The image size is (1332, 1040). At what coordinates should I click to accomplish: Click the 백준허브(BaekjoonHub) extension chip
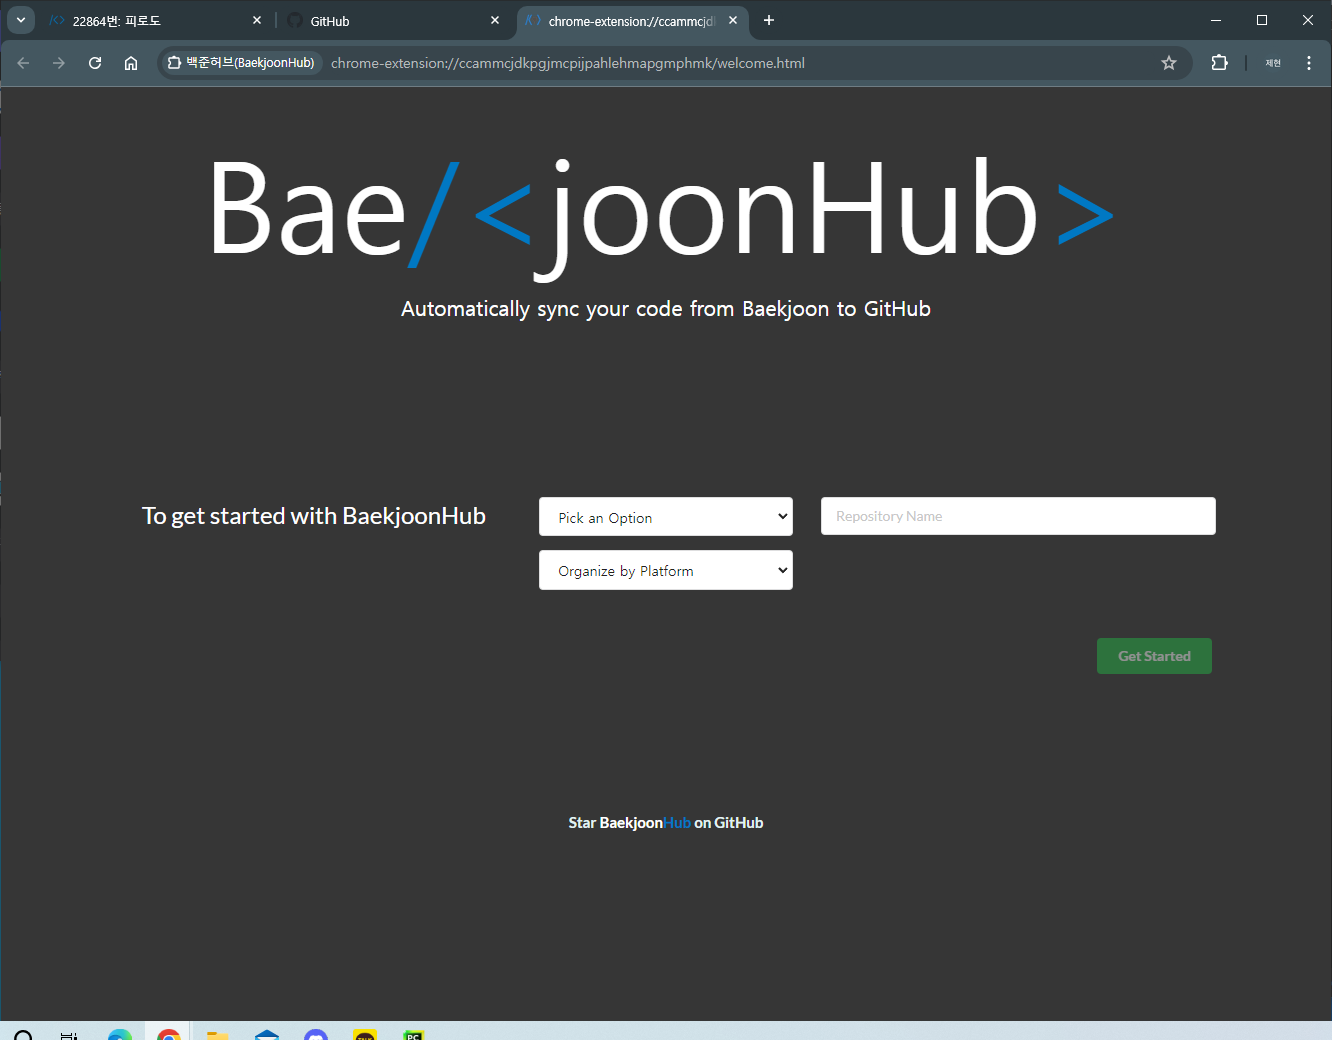point(241,63)
